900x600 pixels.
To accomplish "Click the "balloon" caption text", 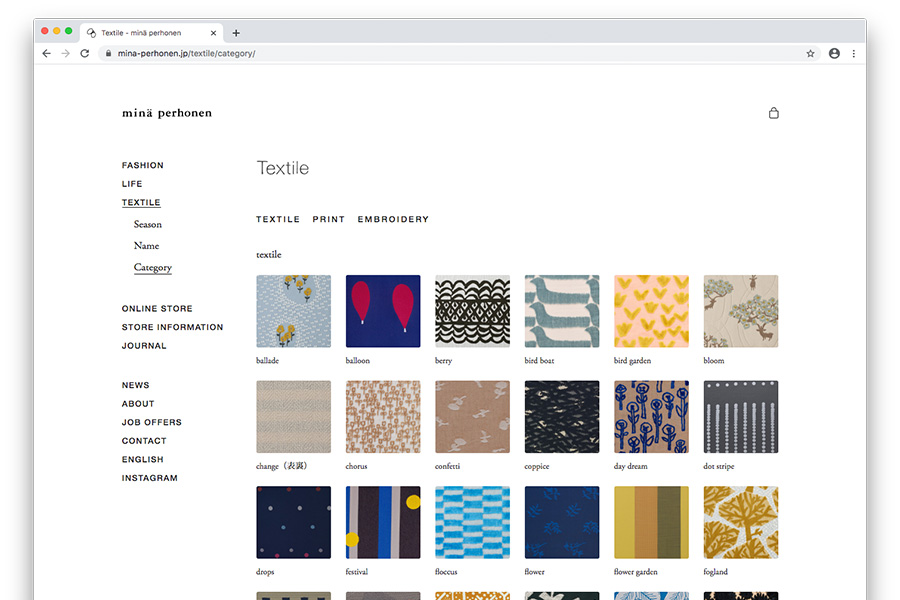I will [358, 361].
